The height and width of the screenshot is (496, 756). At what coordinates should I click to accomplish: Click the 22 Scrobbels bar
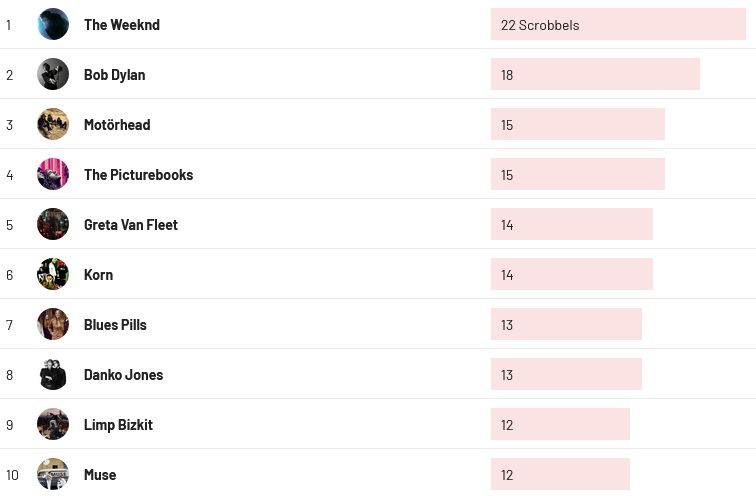[618, 25]
